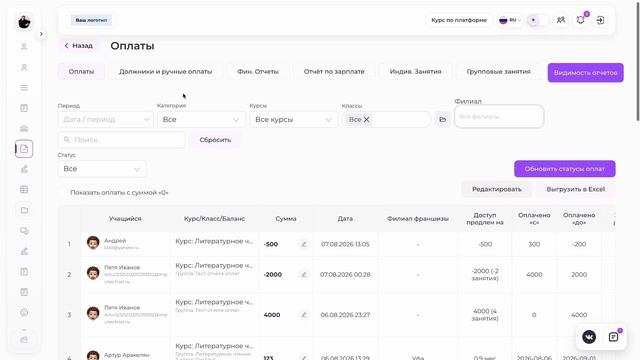Switch to the «Отчет по зарплате» tab
Screen dimensions: 640x360
334,71
